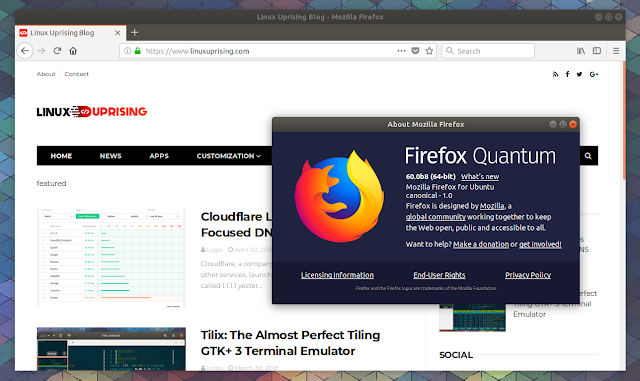Screen dimensions: 640x381
Task: Close the About Mozilla Firefox dialog
Action: point(573,124)
